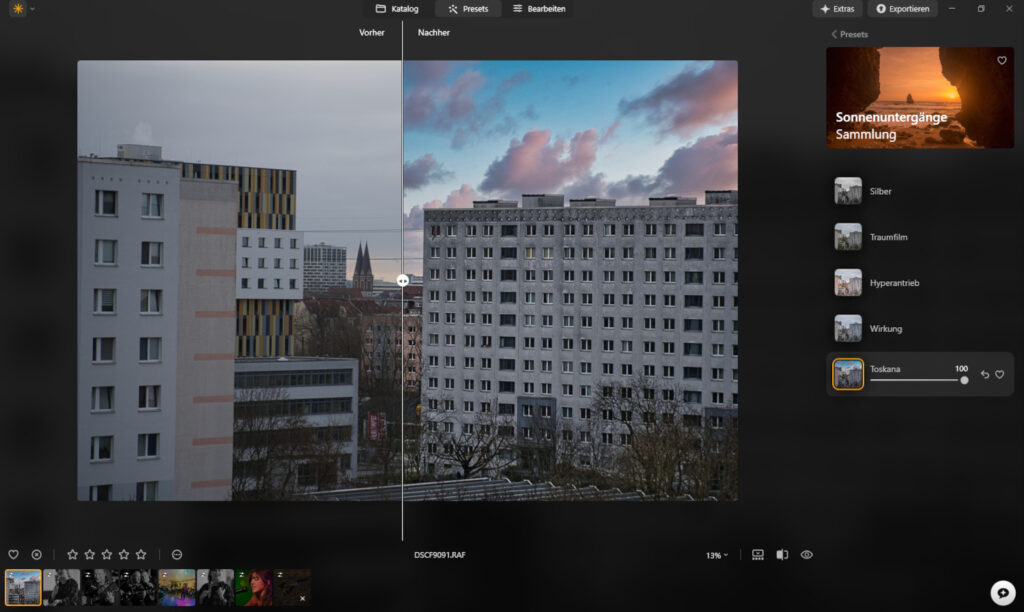Click the fit-to-screen view icon
The height and width of the screenshot is (612, 1024).
click(x=757, y=554)
